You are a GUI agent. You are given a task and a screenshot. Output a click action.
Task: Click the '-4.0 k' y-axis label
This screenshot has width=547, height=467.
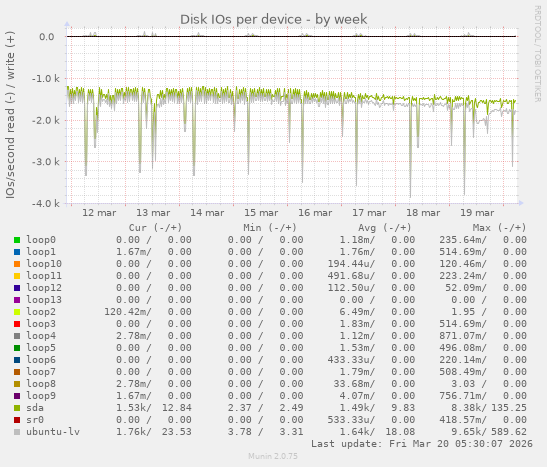coord(46,203)
